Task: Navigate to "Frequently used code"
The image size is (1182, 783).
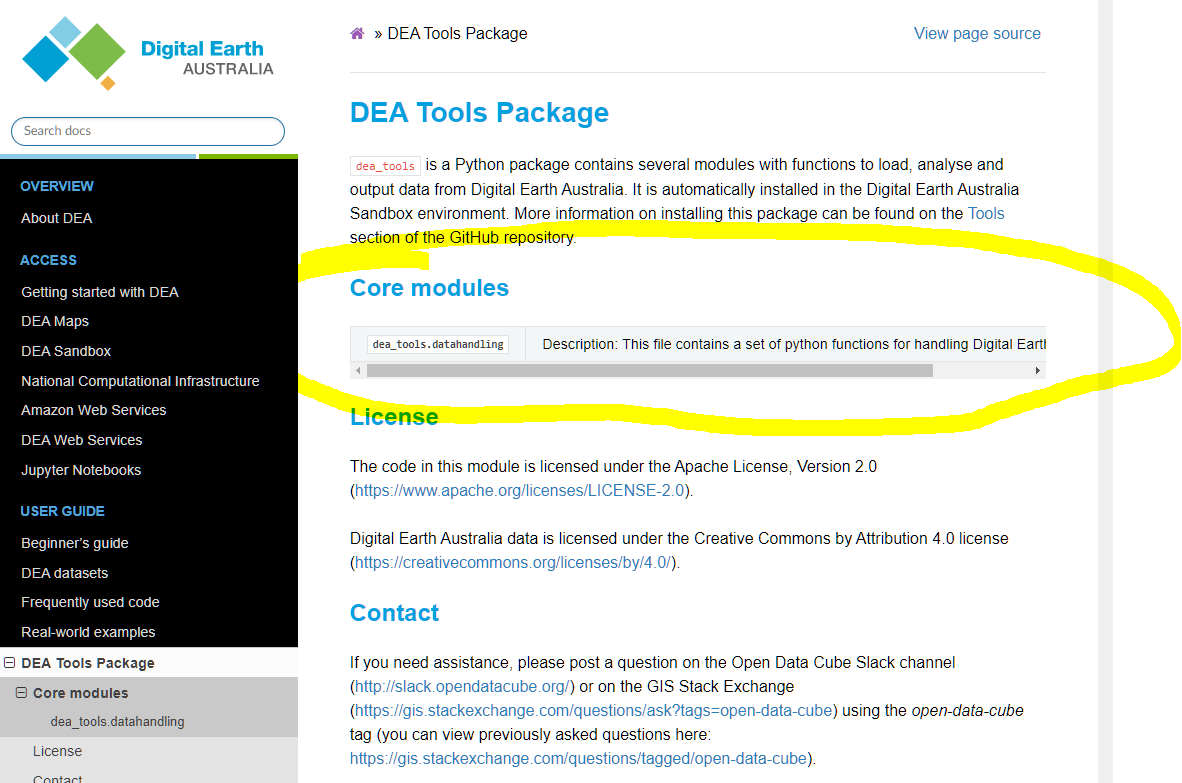Action: [89, 602]
